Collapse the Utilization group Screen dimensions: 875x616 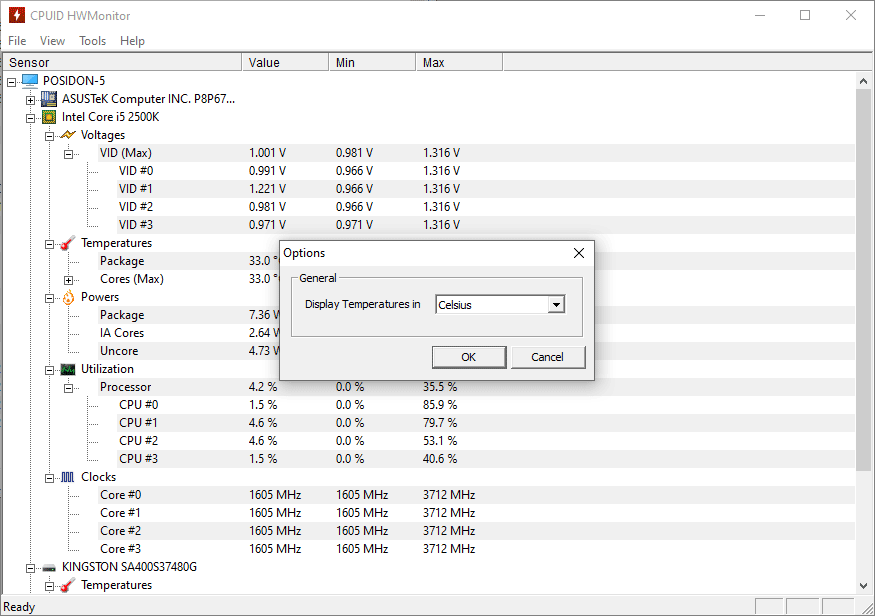pos(49,370)
